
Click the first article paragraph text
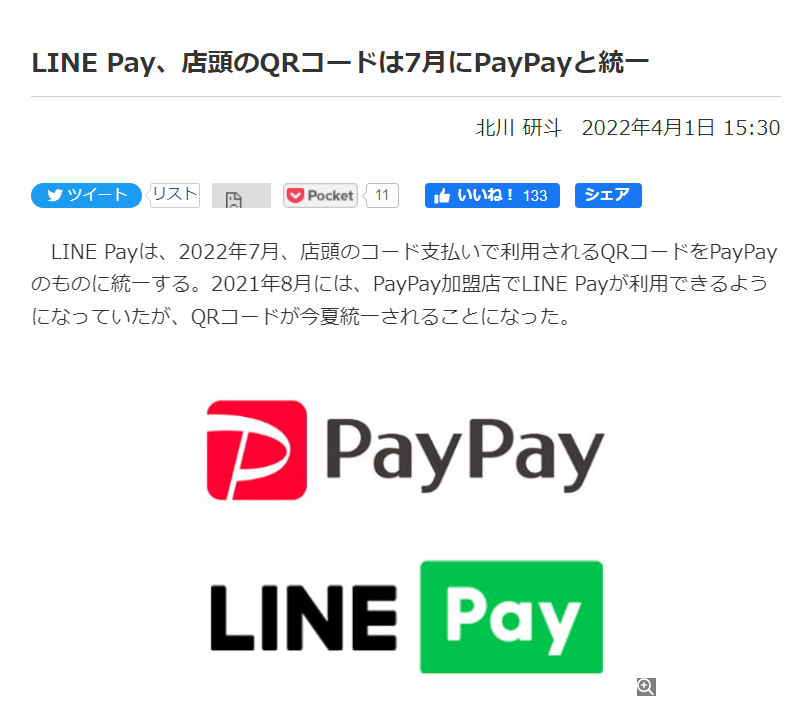[405, 284]
